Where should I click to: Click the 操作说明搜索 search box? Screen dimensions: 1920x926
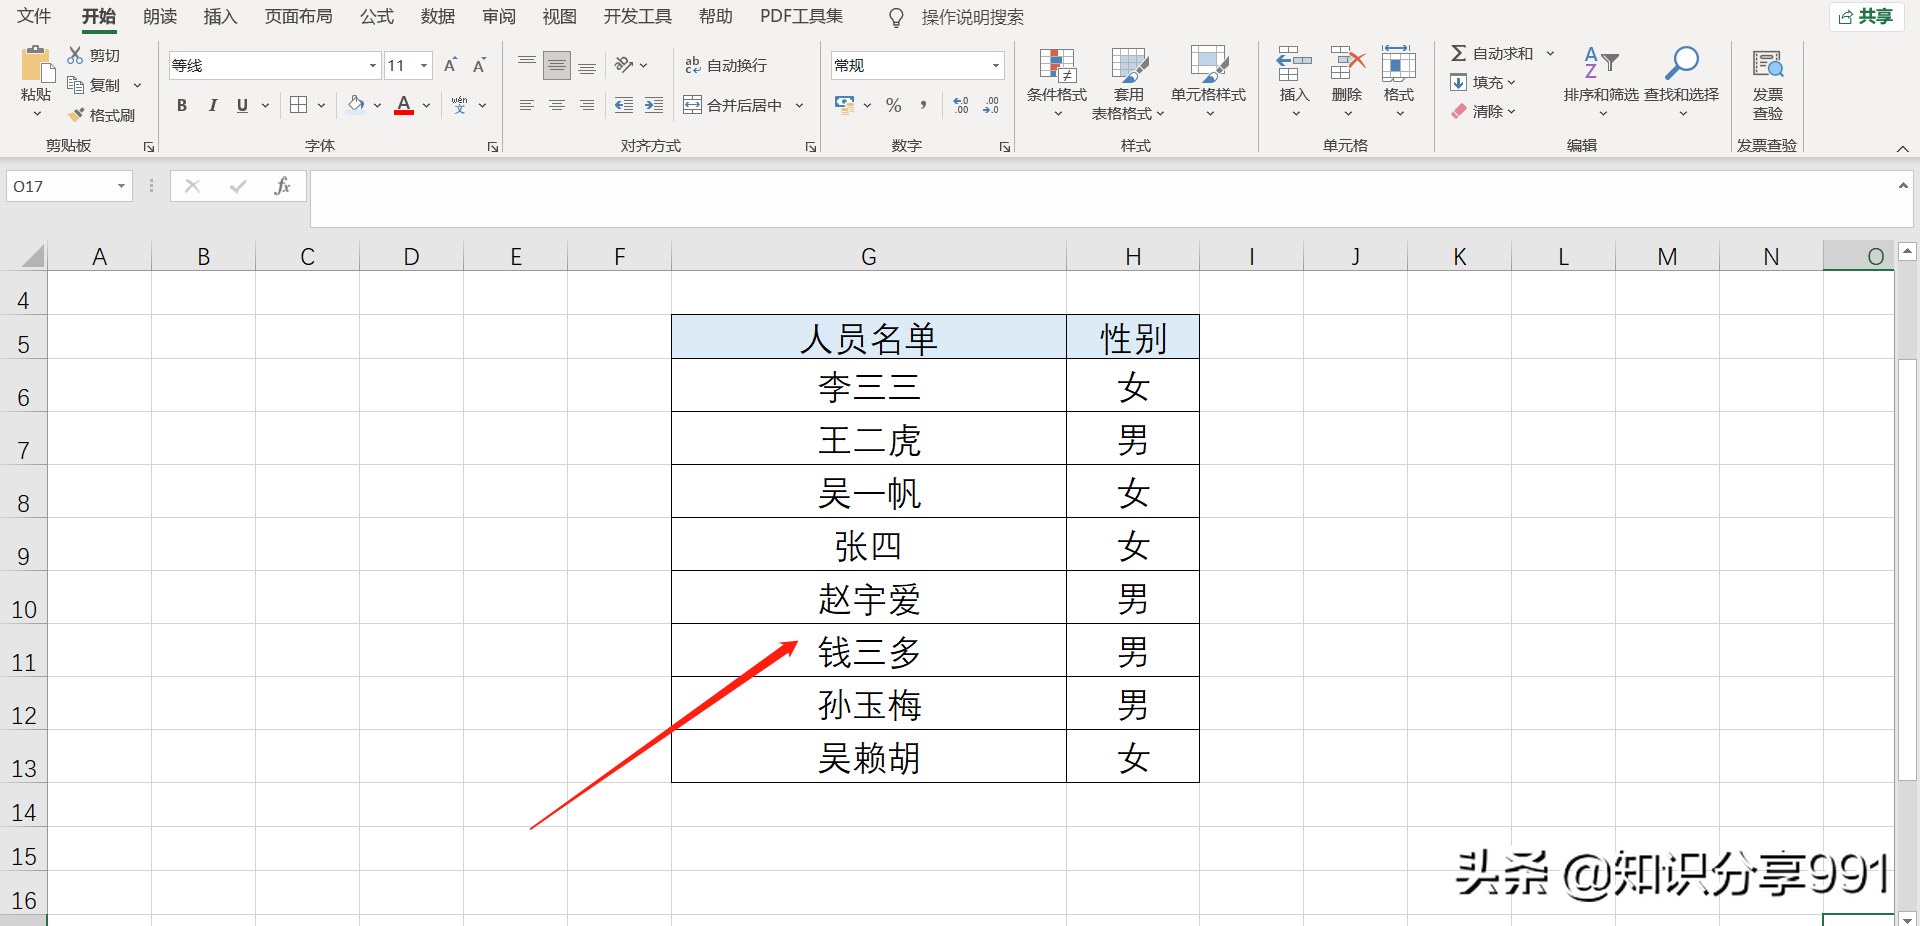coord(972,17)
